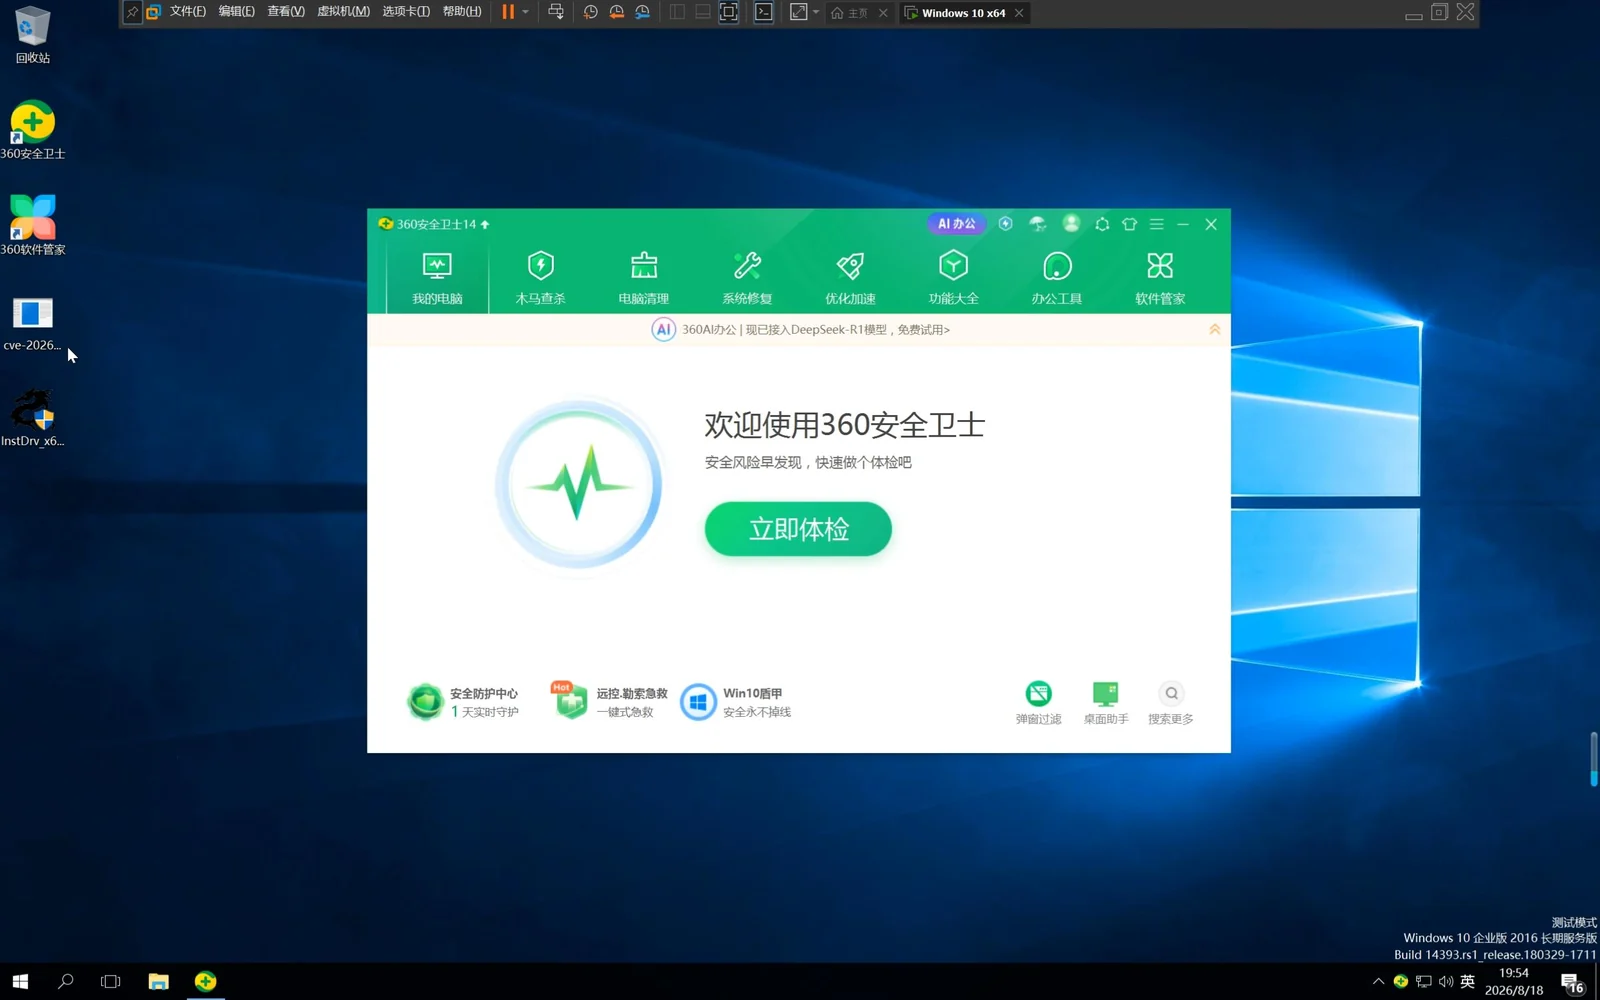Open the 功能大全 features tab
The width and height of the screenshot is (1600, 1000).
pyautogui.click(x=954, y=277)
